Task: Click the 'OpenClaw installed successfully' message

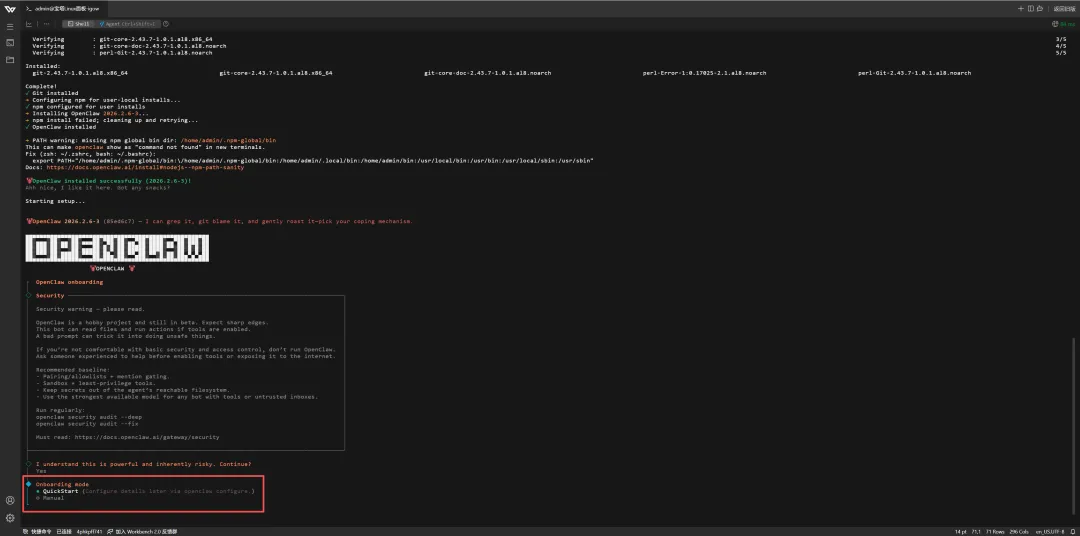Action: (x=108, y=181)
